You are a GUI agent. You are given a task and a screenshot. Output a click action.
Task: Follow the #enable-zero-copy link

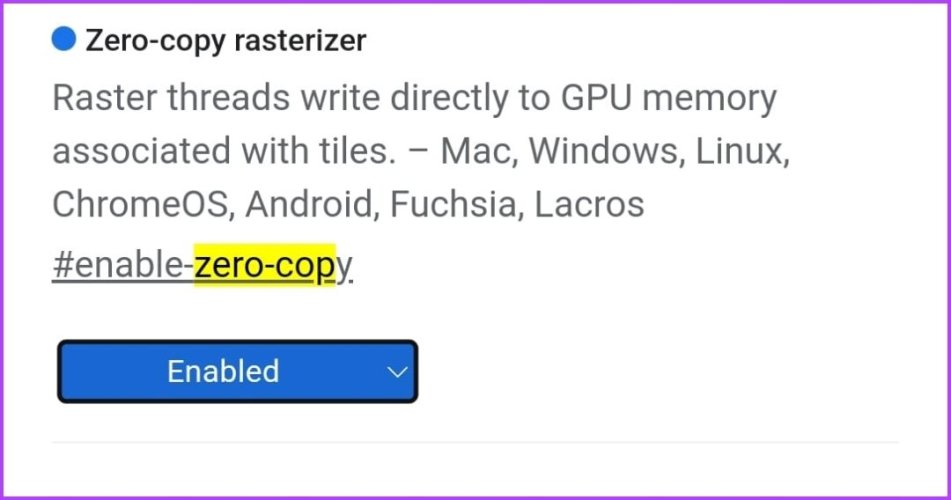(203, 266)
